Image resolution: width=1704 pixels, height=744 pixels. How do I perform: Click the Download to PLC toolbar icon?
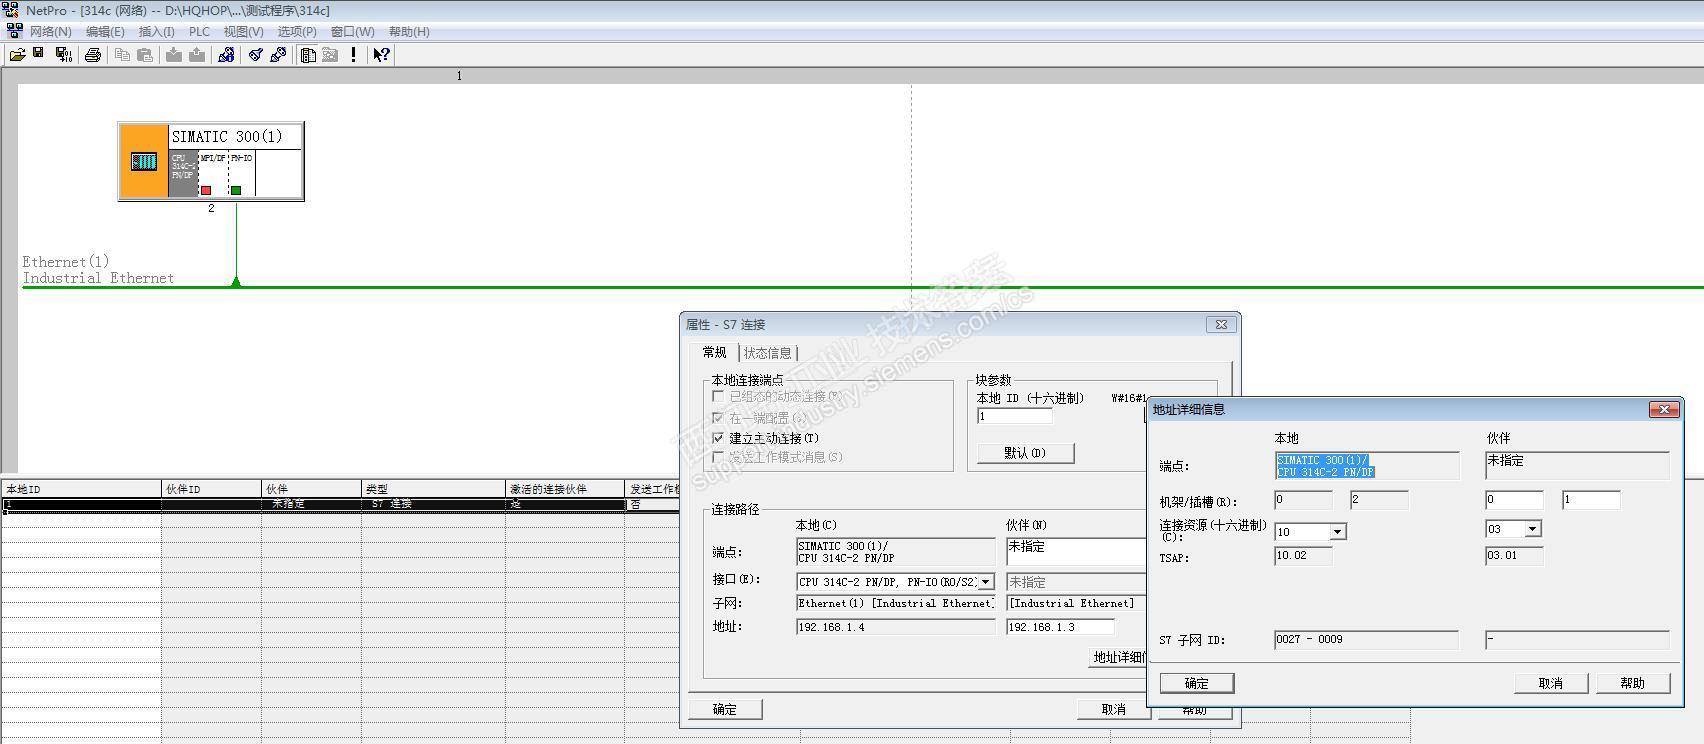click(174, 55)
